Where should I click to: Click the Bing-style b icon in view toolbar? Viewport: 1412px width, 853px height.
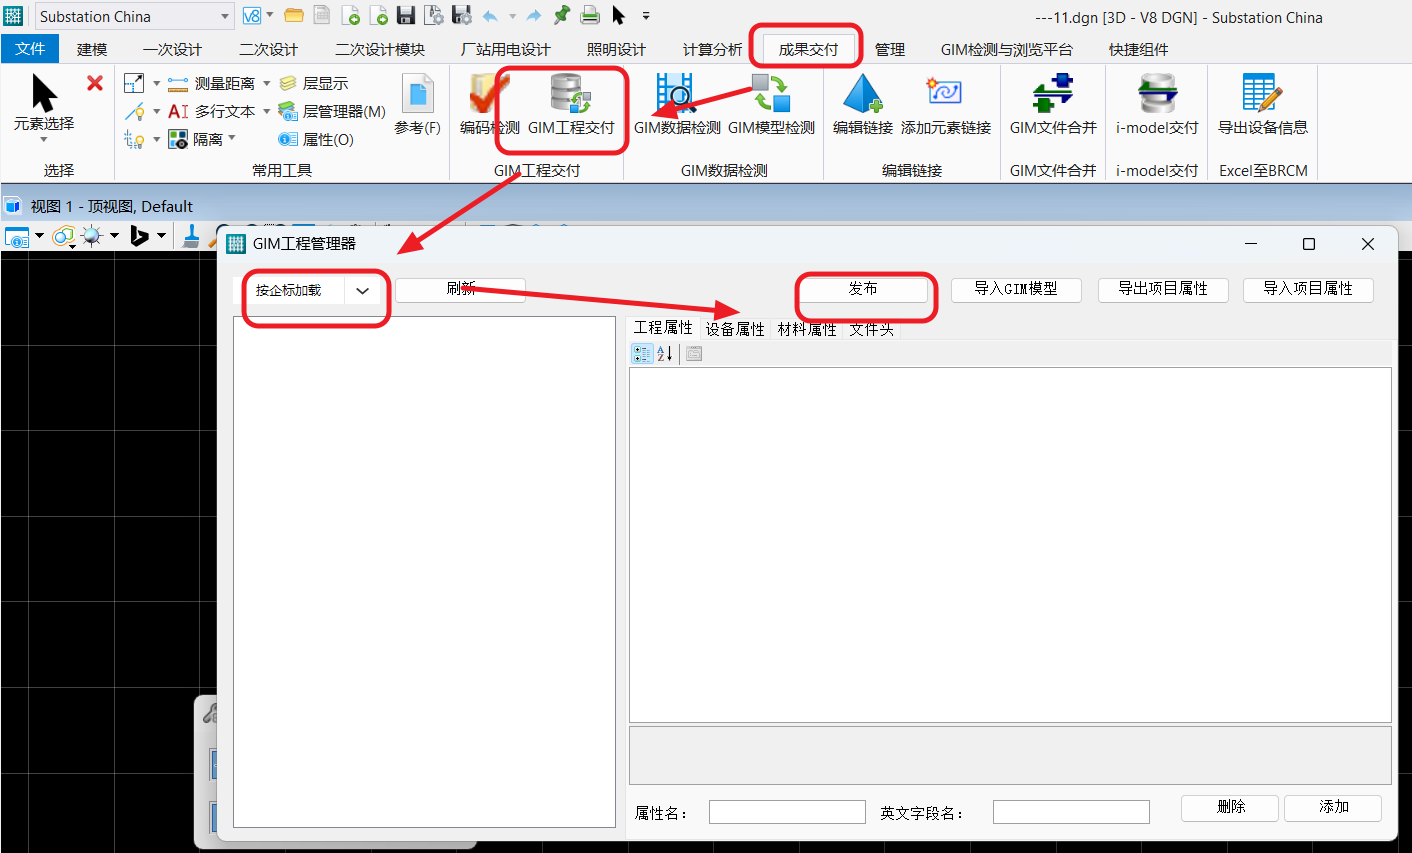(140, 236)
